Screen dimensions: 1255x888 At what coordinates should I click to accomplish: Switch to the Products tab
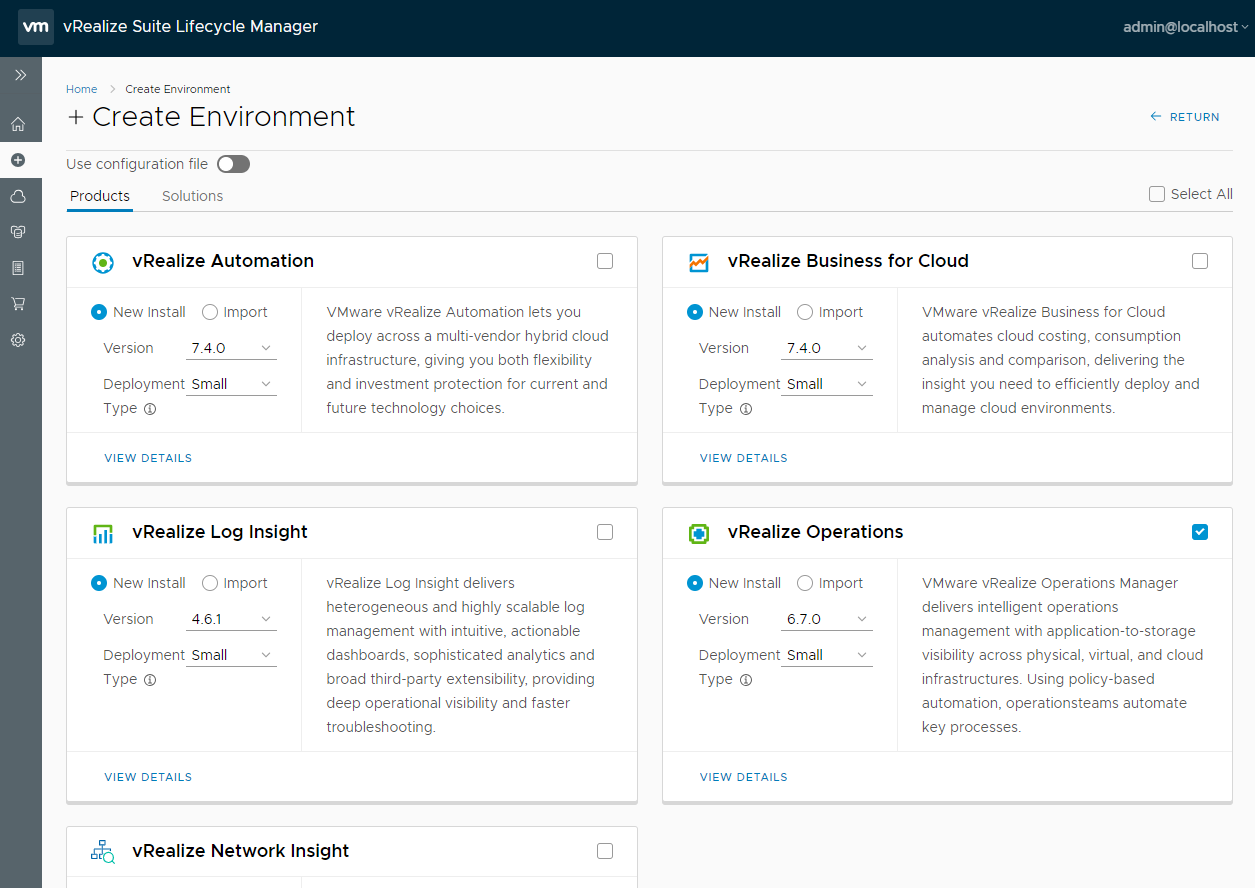(100, 196)
